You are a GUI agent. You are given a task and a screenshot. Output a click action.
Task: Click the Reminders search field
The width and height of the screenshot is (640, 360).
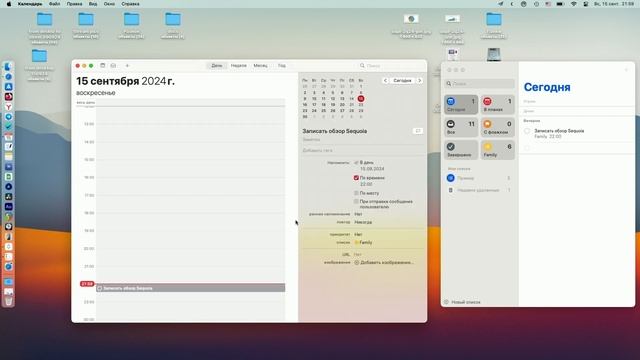(480, 84)
